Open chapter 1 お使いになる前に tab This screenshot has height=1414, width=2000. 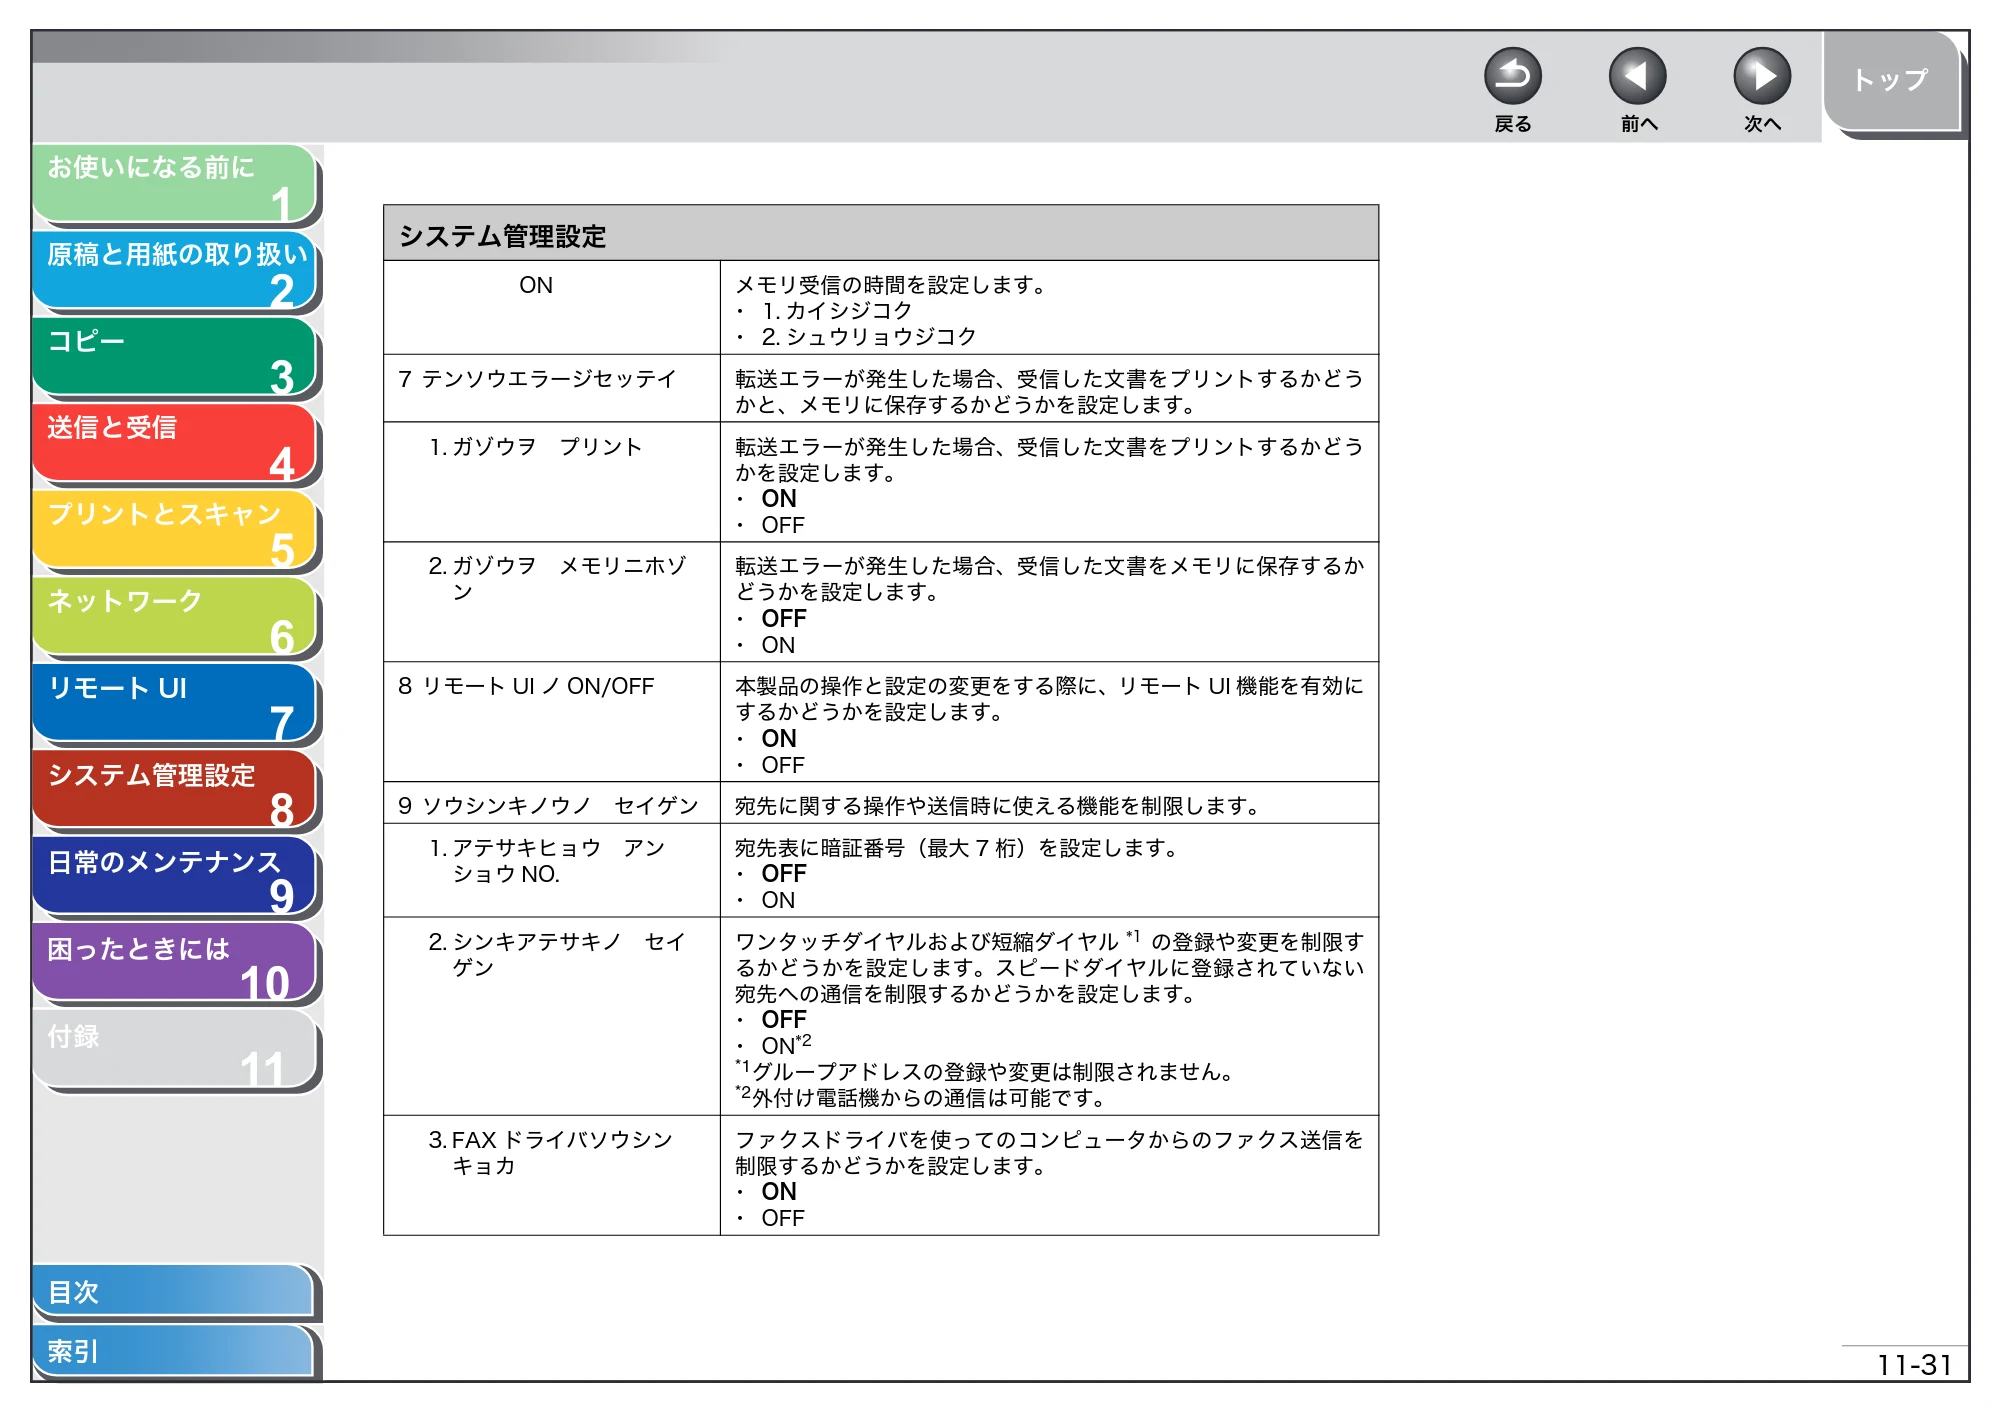point(175,184)
